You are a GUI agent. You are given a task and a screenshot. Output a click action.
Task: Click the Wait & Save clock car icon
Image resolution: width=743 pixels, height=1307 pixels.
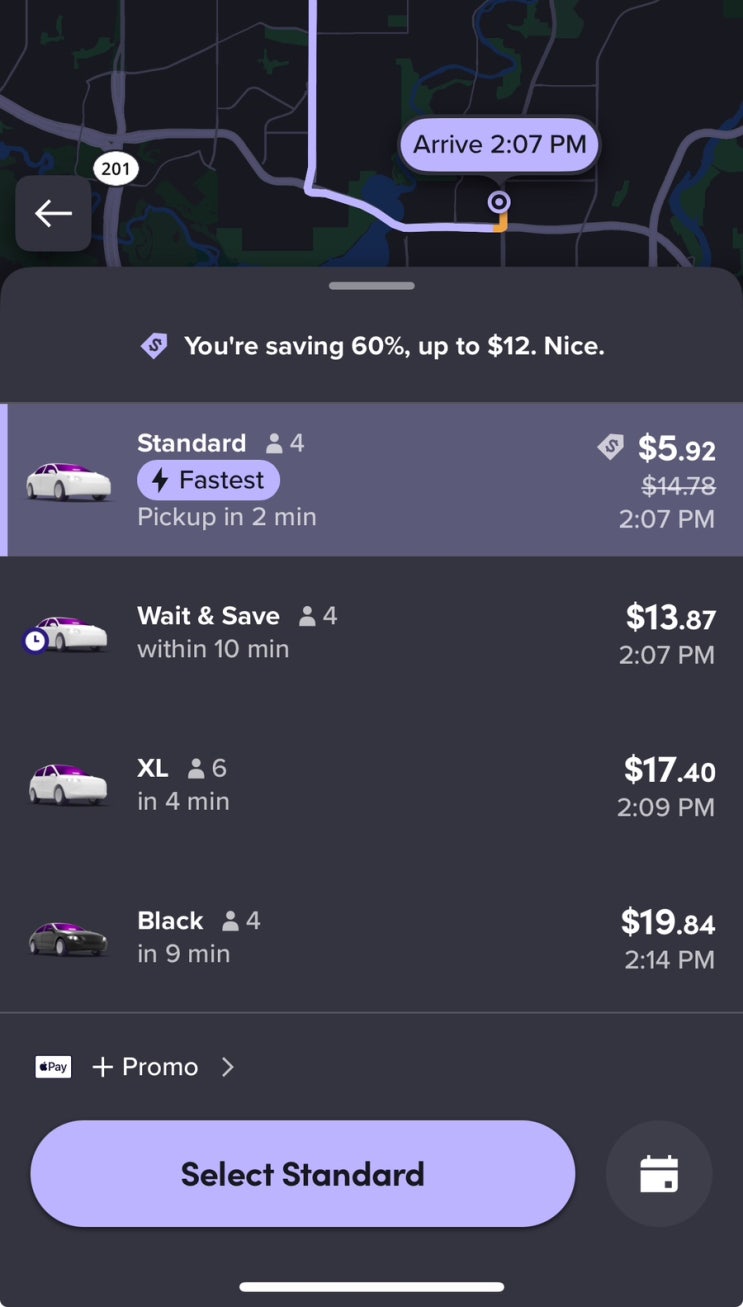point(66,634)
